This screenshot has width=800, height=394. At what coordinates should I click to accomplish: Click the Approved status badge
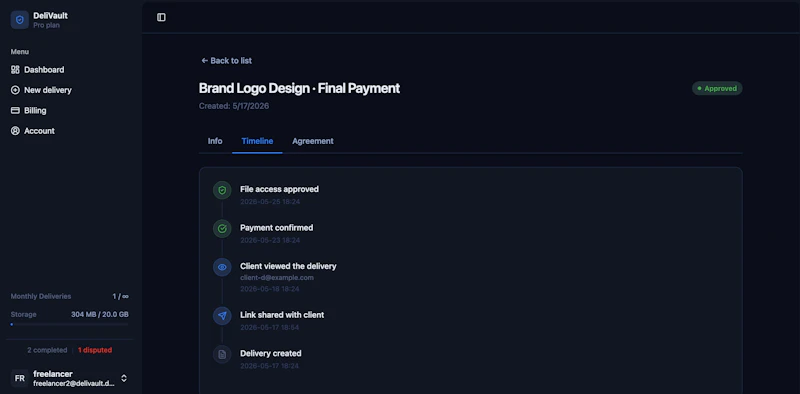coord(717,88)
